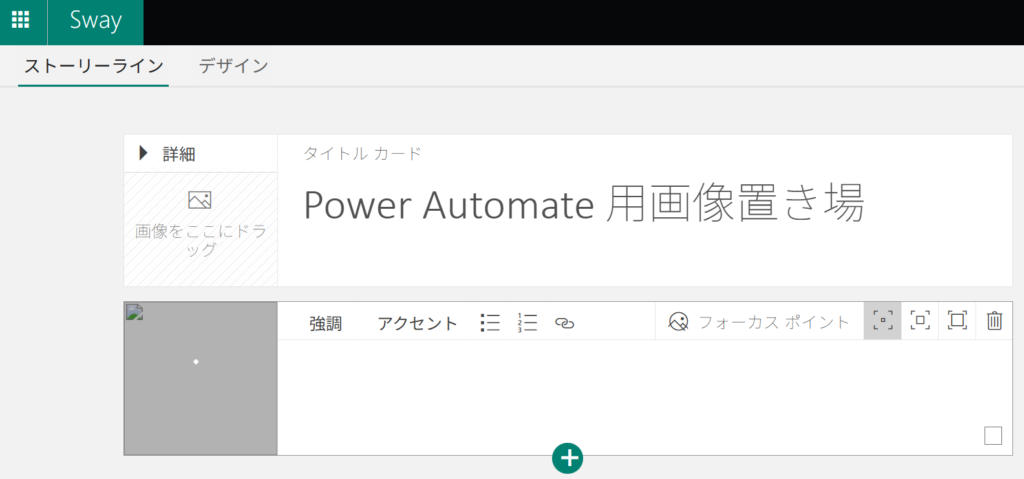1024x479 pixels.
Task: Select the gray image card thumbnail
Action: (x=200, y=378)
